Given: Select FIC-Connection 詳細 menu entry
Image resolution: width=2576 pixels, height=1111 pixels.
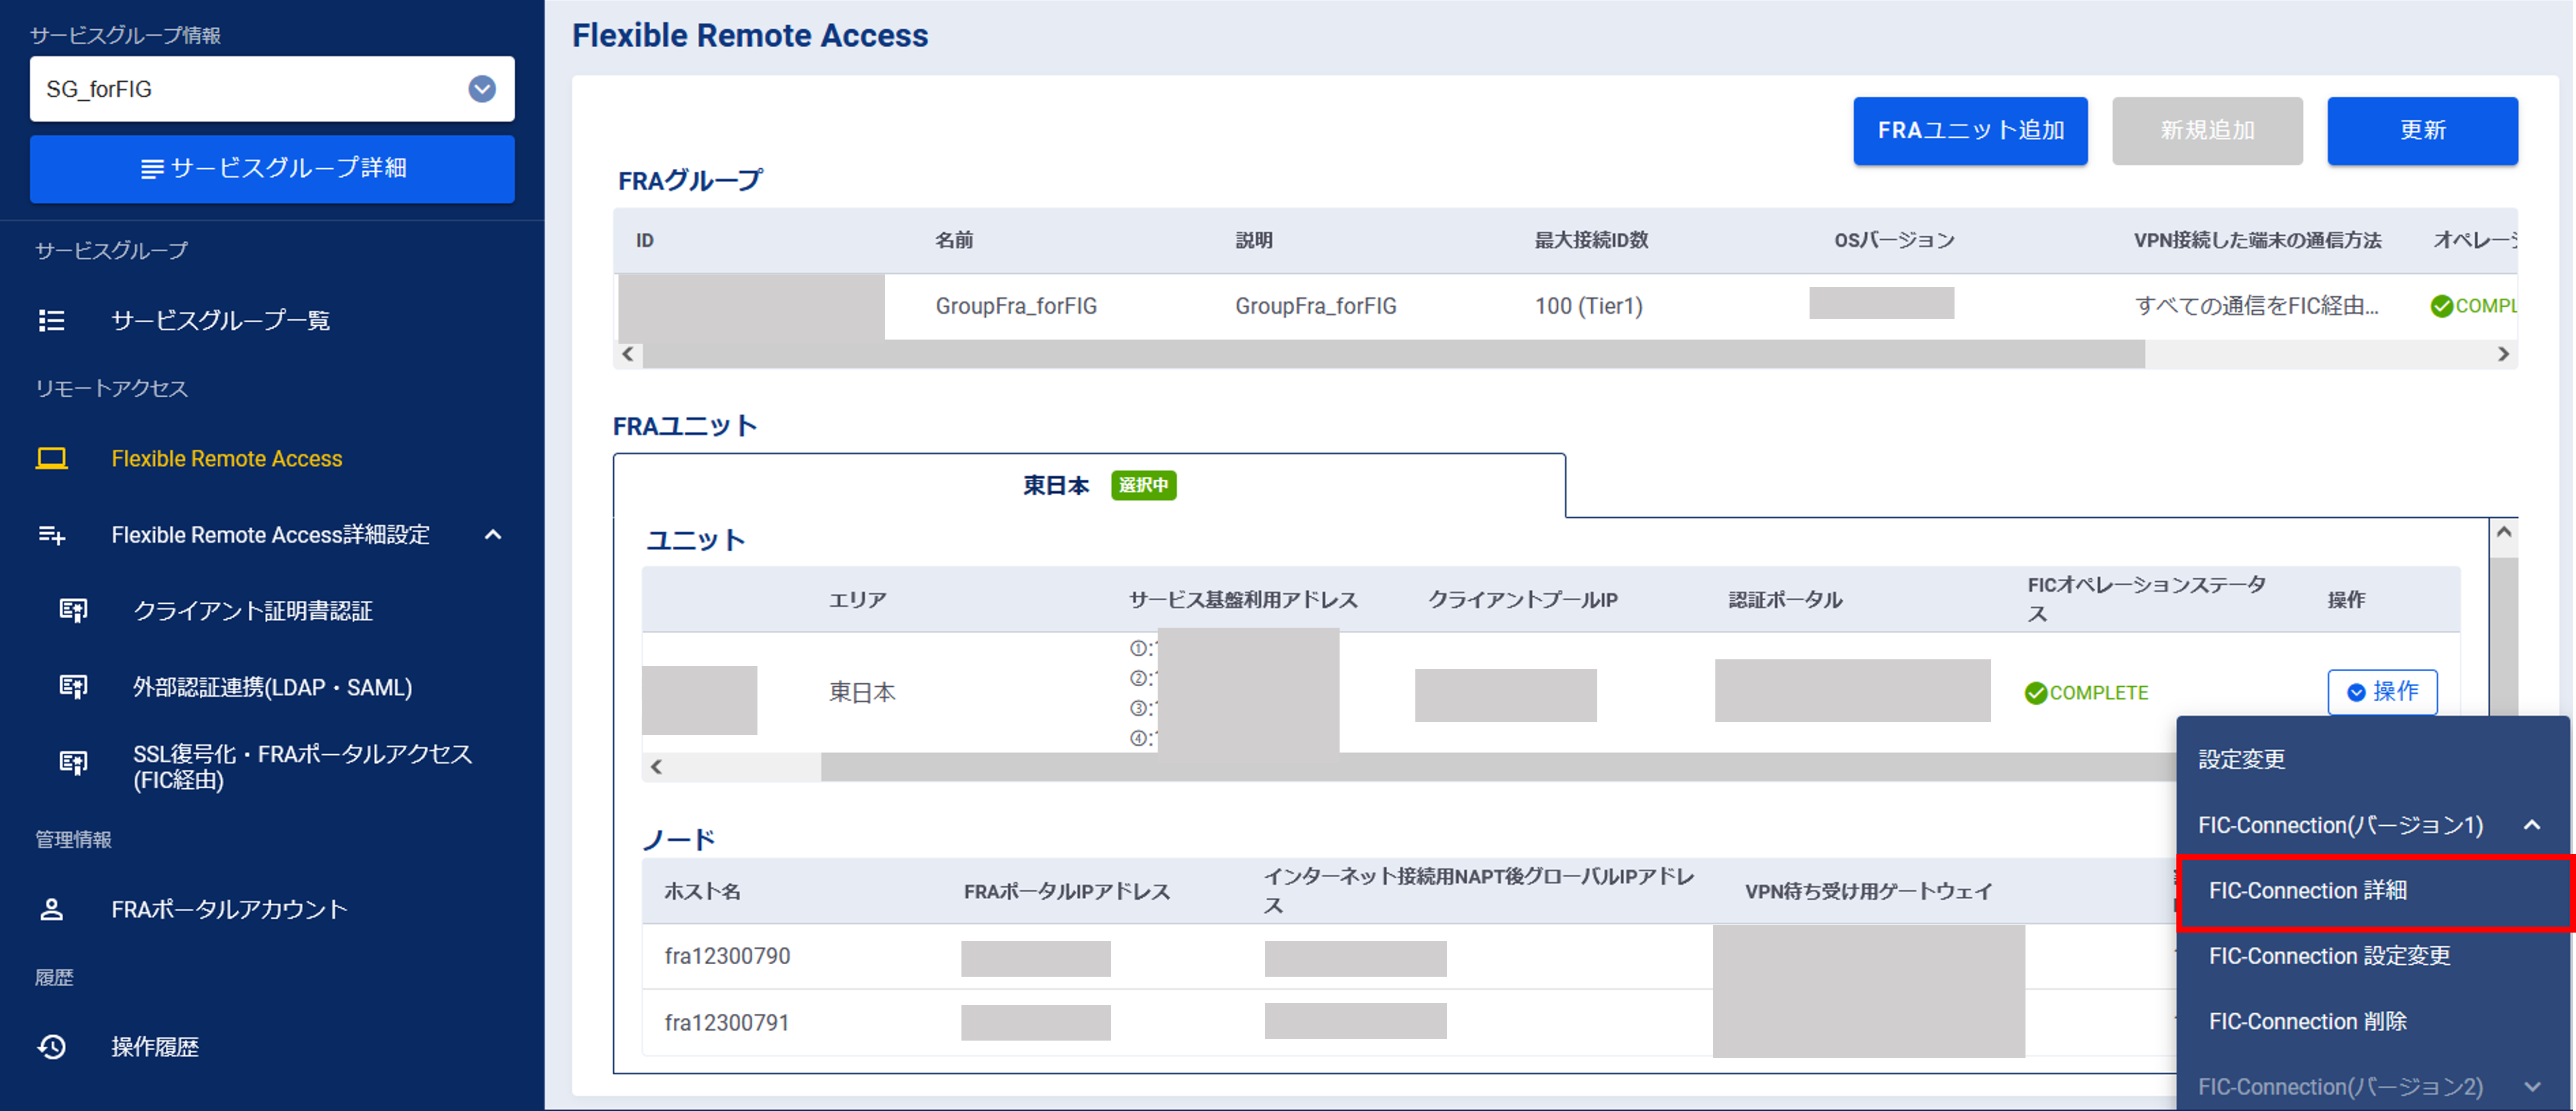Looking at the screenshot, I should tap(2307, 890).
